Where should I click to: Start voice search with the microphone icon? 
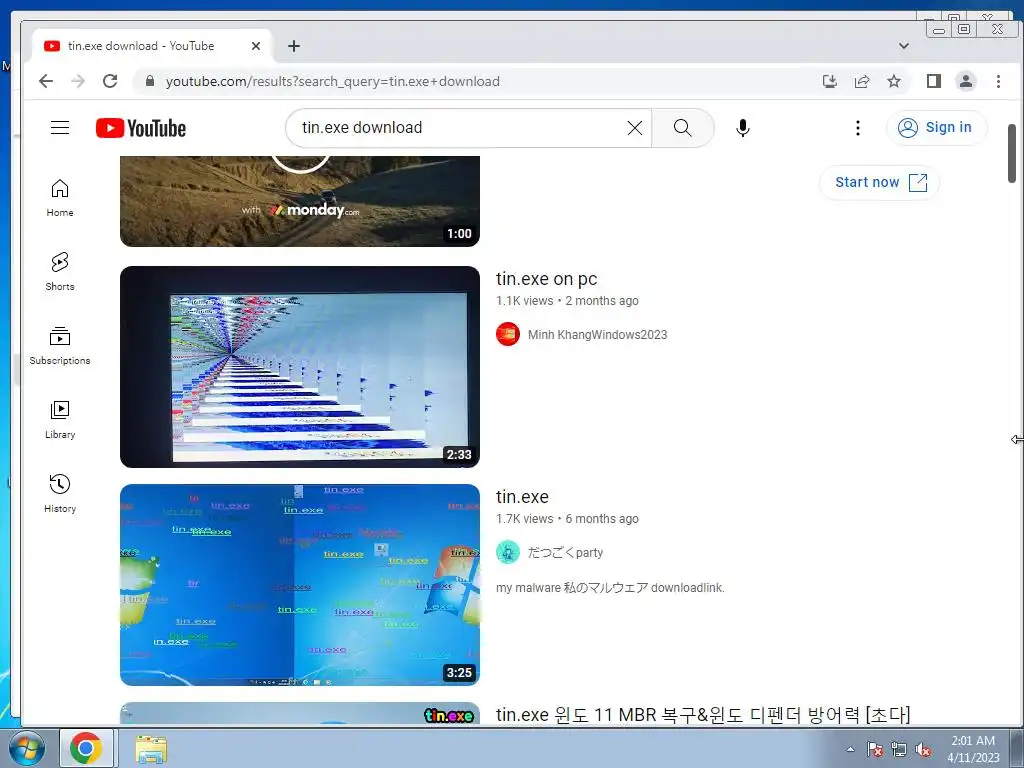coord(743,128)
